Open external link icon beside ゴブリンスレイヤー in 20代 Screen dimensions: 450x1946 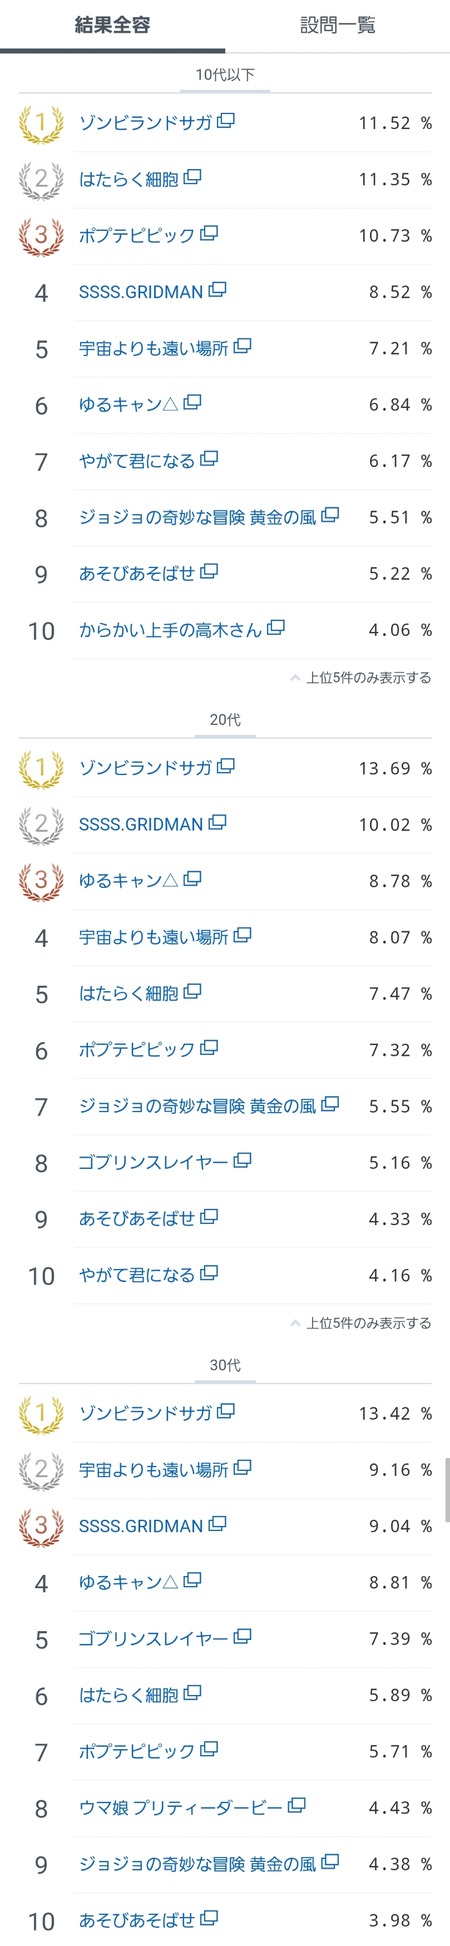click(242, 1161)
